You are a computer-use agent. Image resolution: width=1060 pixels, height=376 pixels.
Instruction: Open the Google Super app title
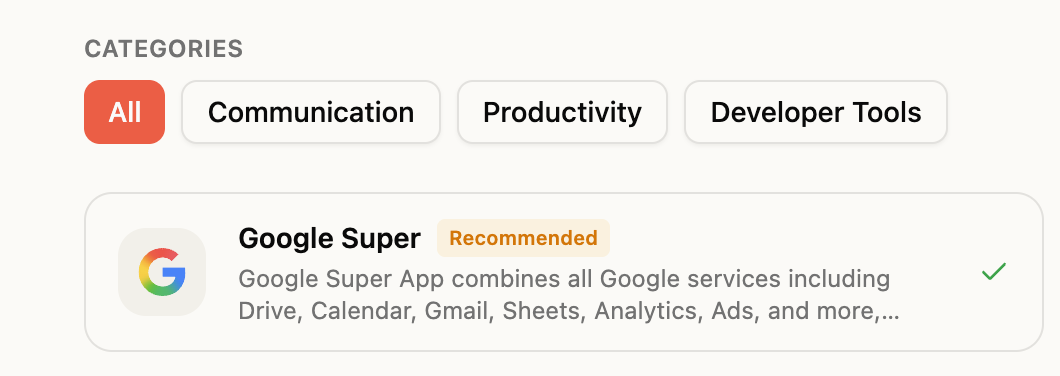coord(329,238)
